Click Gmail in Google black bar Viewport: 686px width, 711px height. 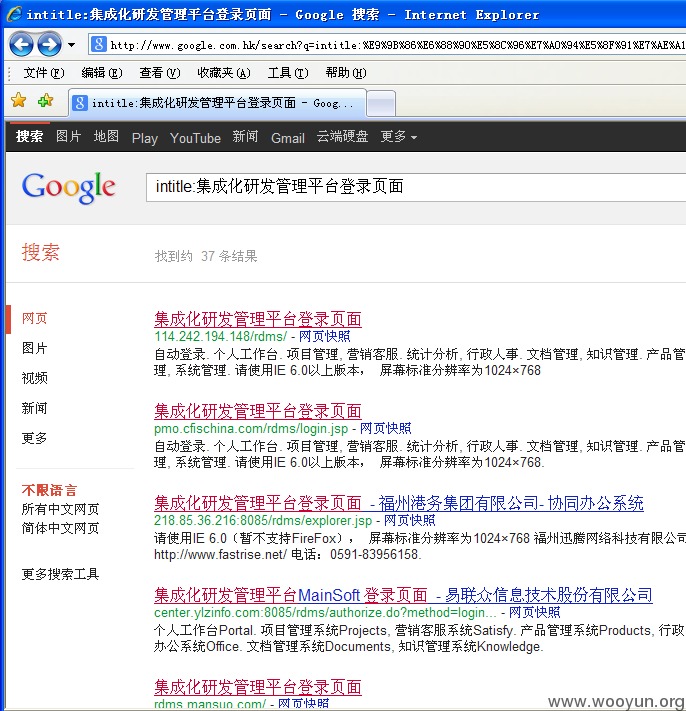pos(288,138)
